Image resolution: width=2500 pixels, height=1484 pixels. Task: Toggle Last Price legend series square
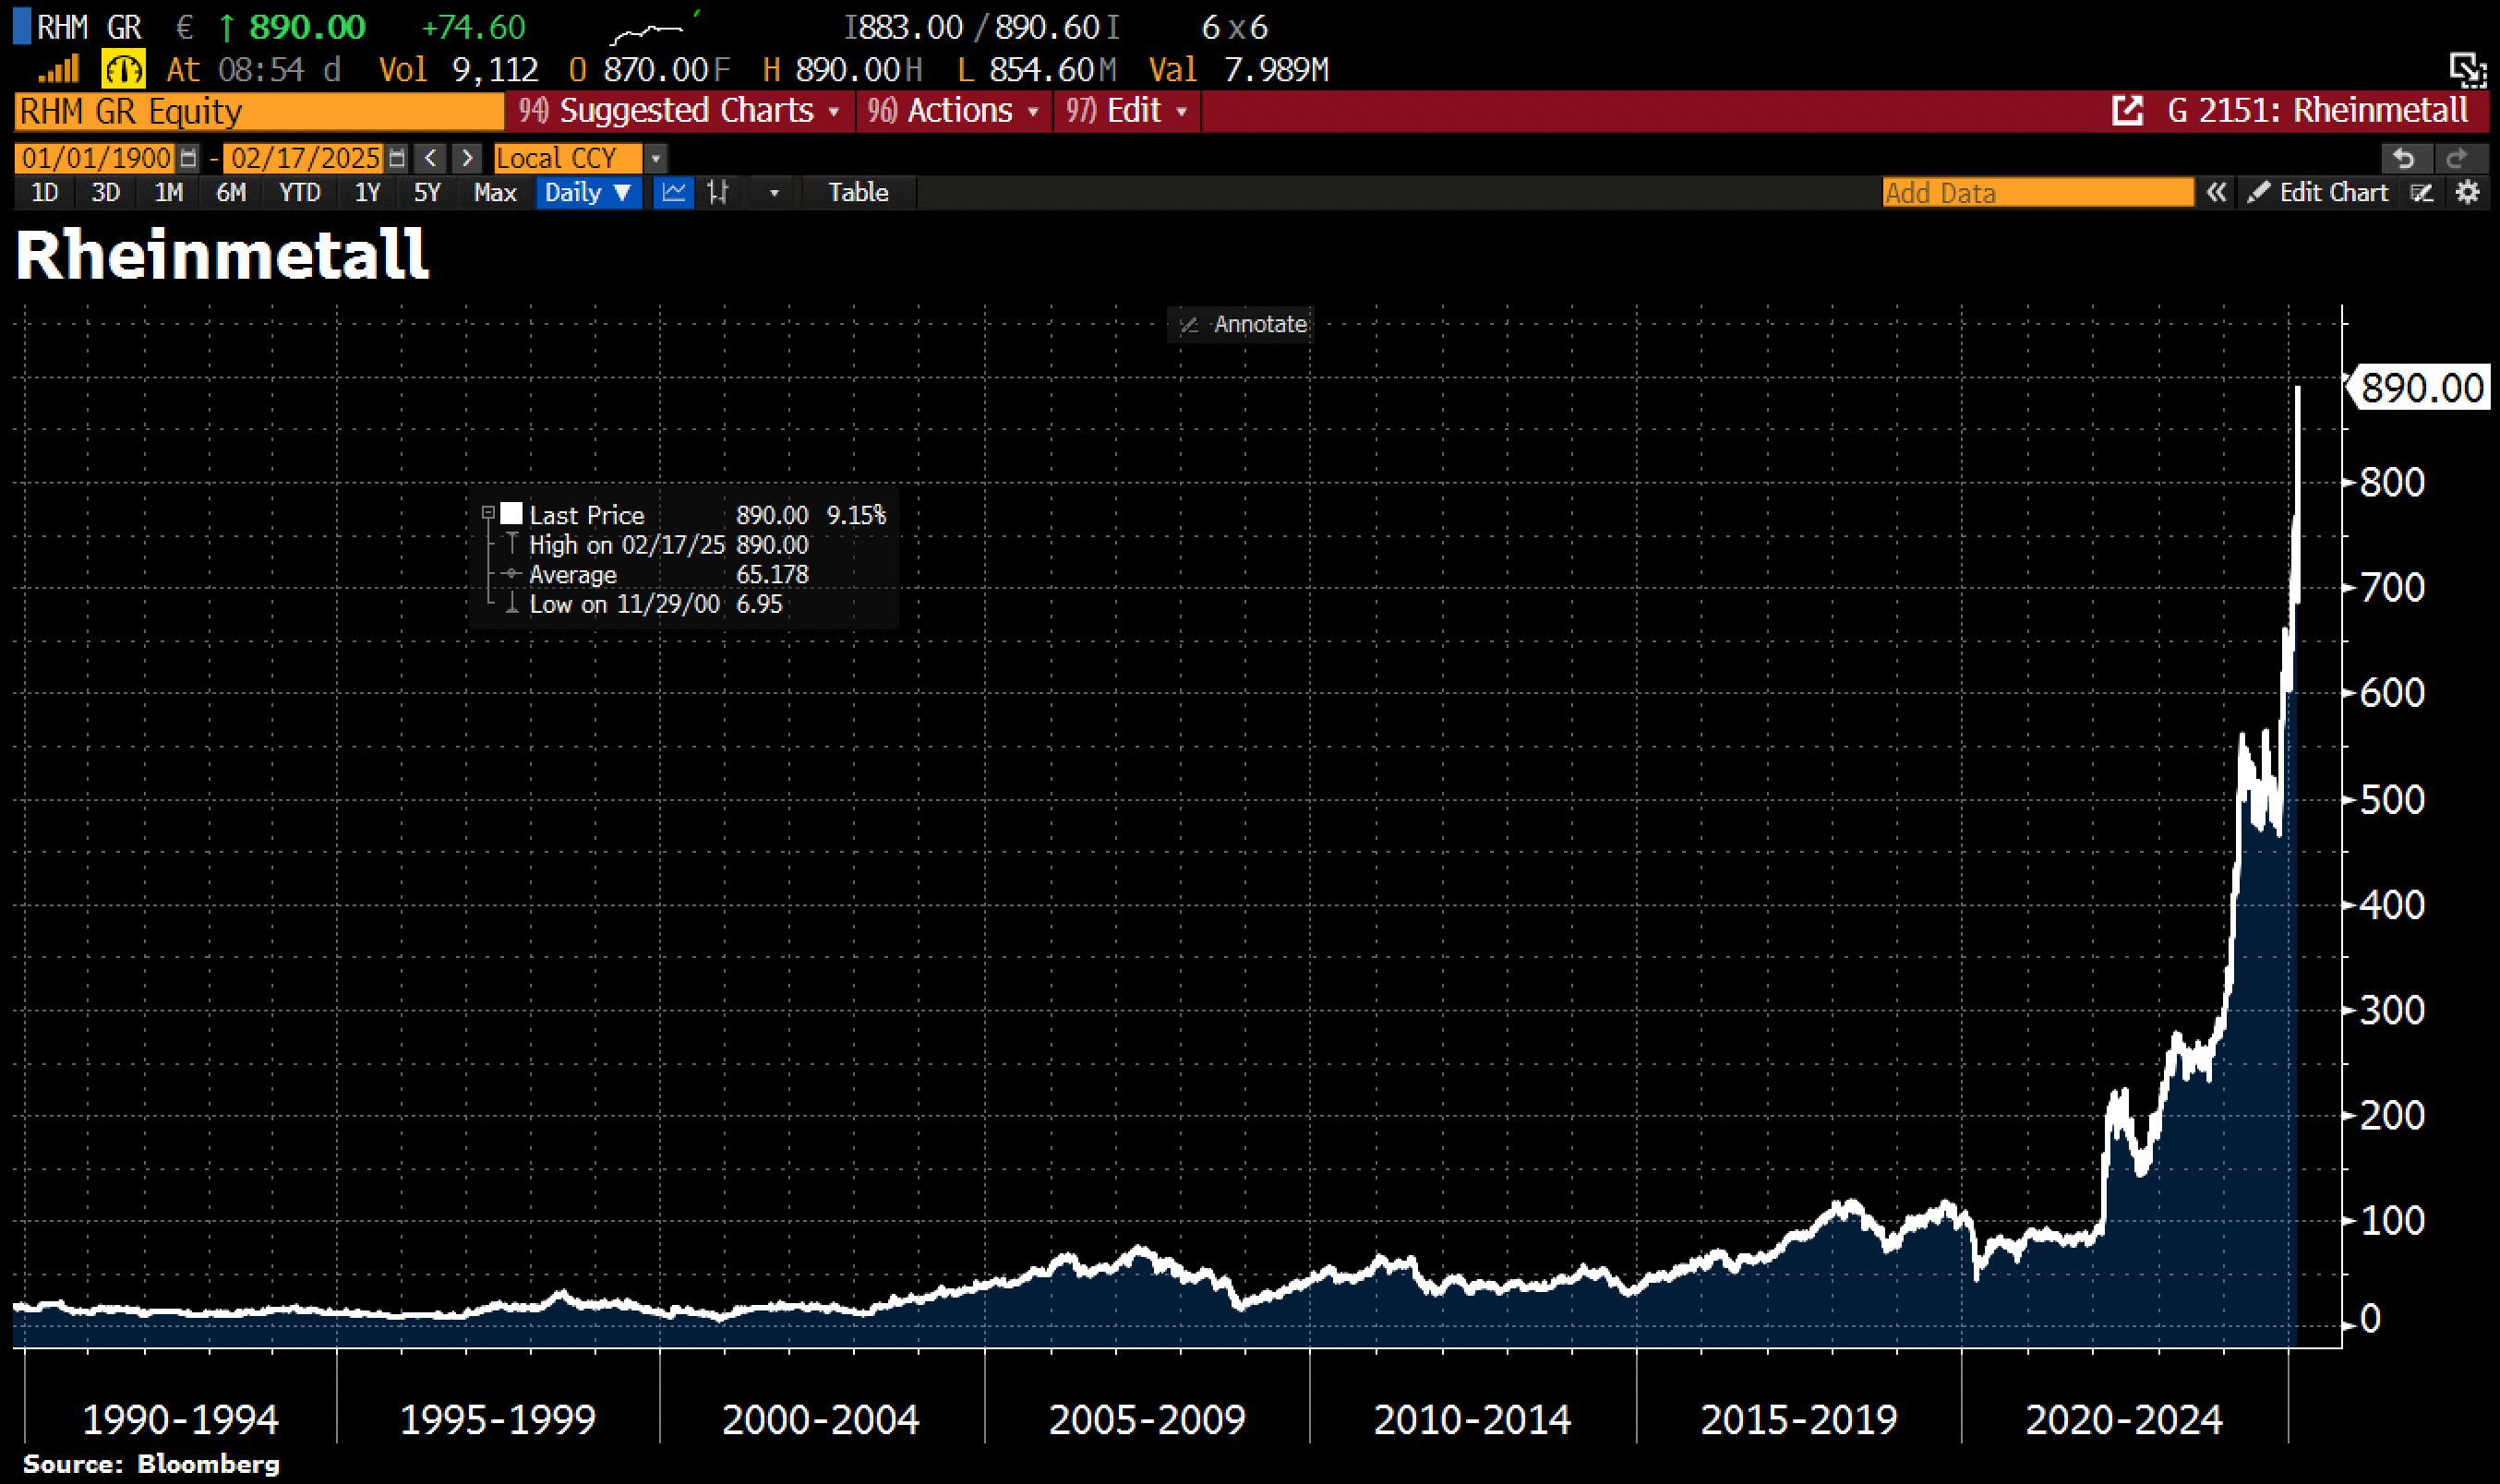pos(511,514)
